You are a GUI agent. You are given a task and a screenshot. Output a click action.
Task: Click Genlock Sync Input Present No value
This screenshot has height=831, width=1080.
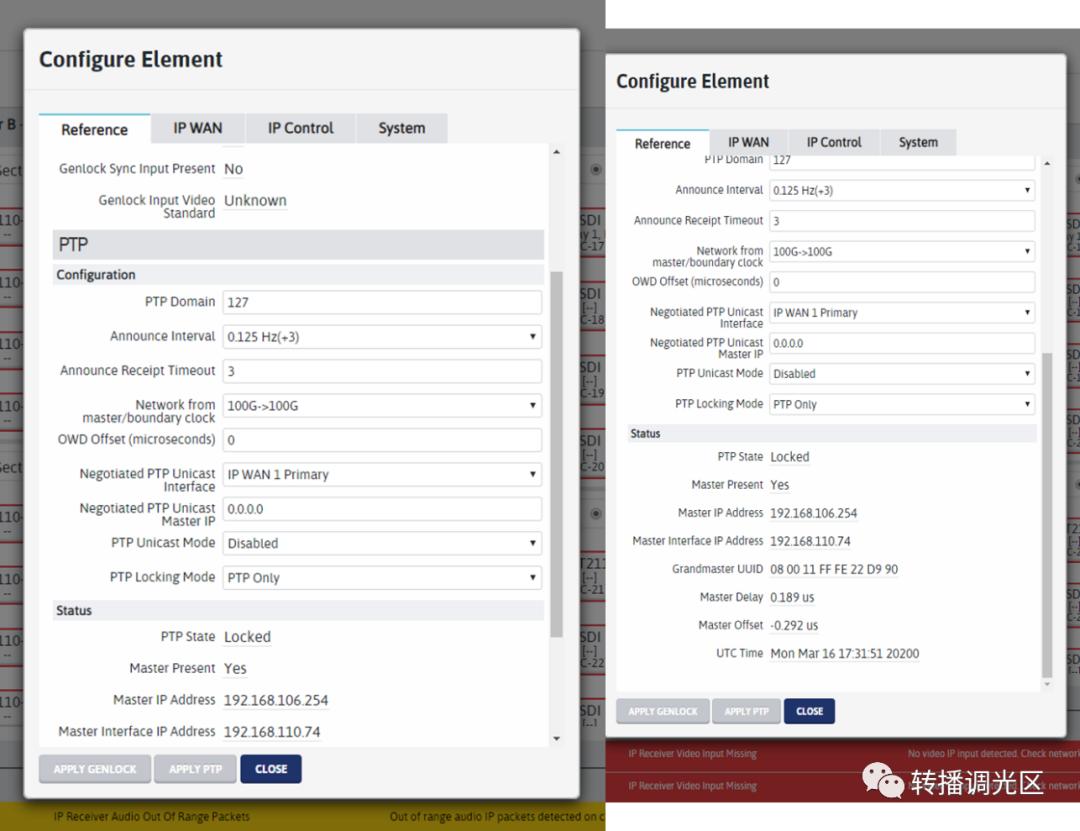[x=233, y=169]
